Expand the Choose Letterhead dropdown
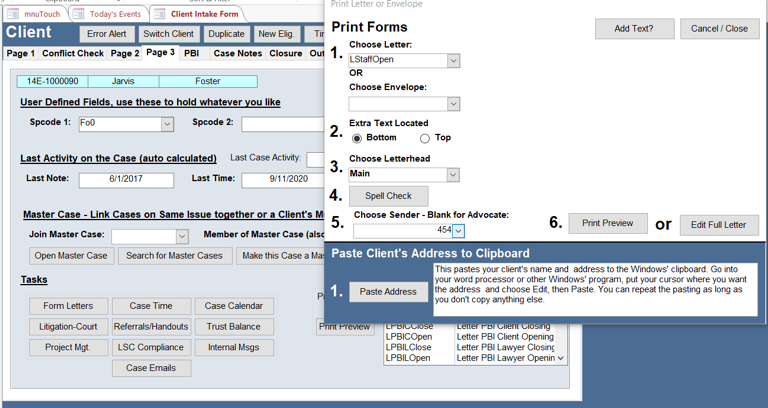Screen dimensions: 768x408 click(x=453, y=175)
